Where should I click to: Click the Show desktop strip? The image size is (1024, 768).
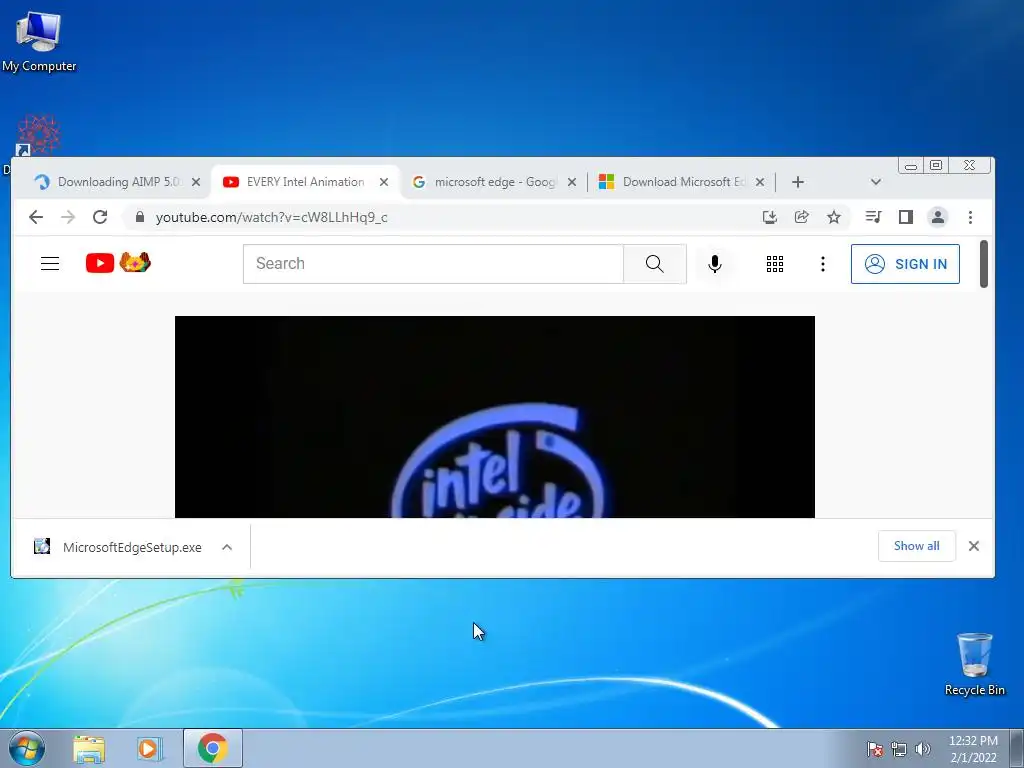coord(1017,748)
